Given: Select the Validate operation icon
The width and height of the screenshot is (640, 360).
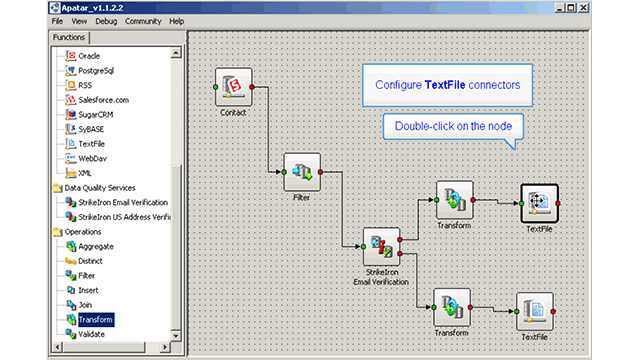Looking at the screenshot, I should click(71, 334).
